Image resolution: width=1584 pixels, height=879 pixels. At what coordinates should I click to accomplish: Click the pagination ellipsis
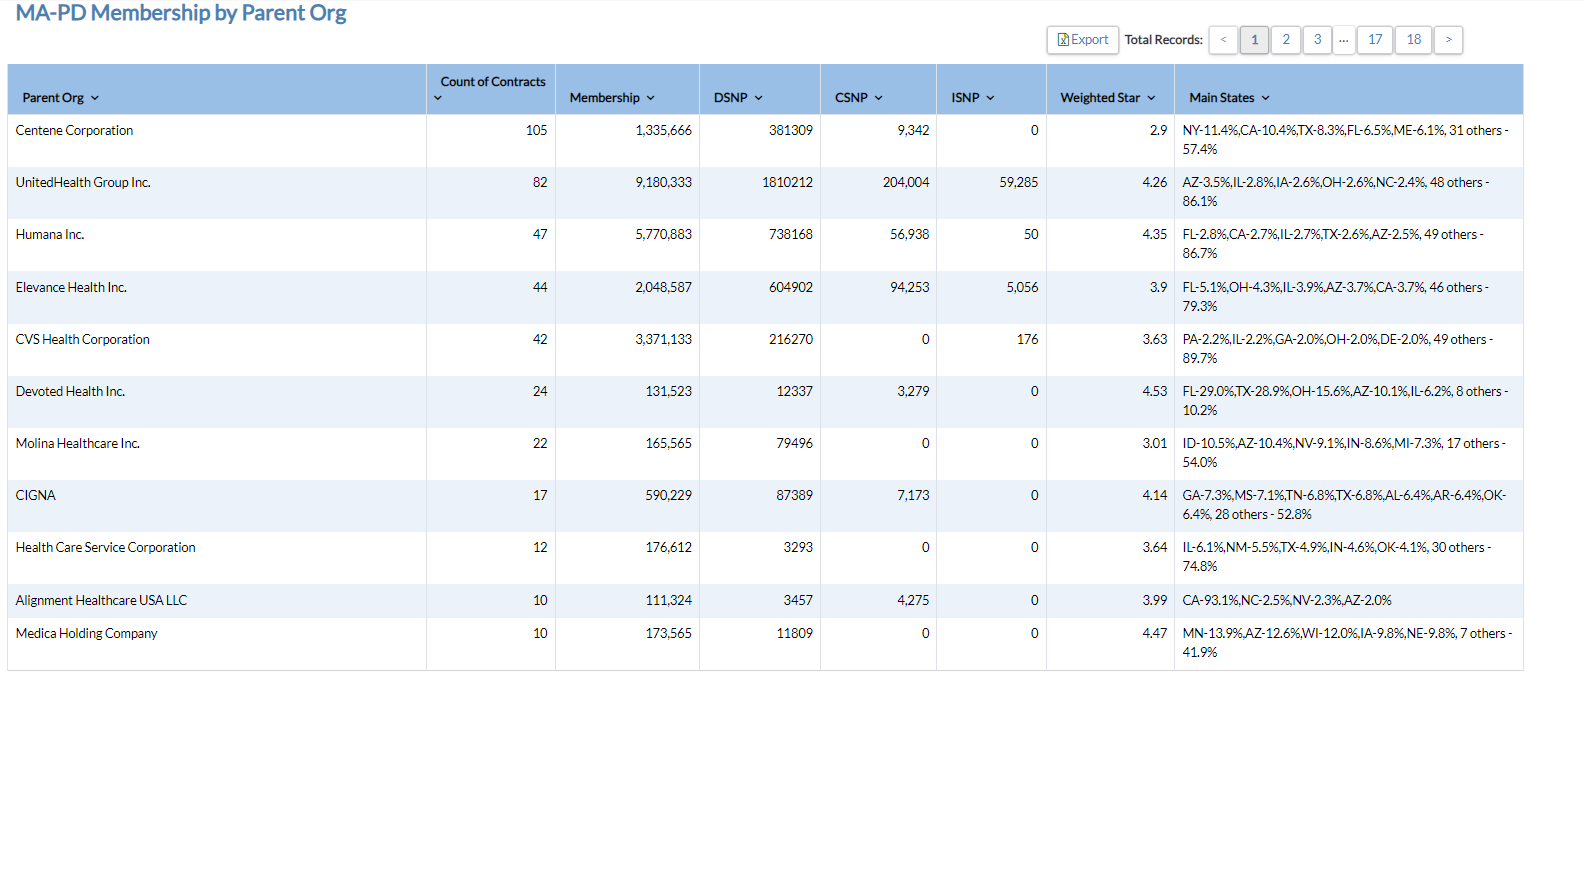point(1344,40)
